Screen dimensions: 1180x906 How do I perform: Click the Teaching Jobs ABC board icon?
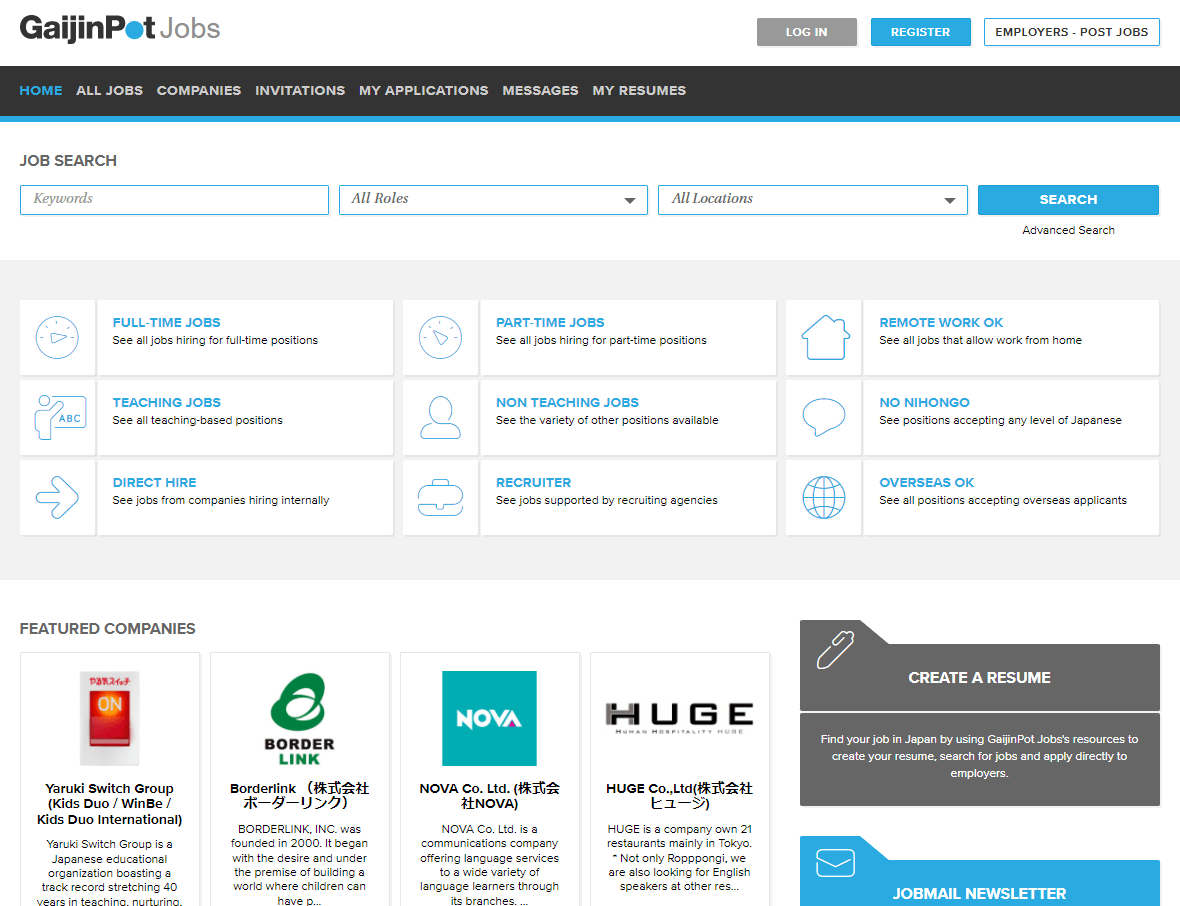point(60,417)
